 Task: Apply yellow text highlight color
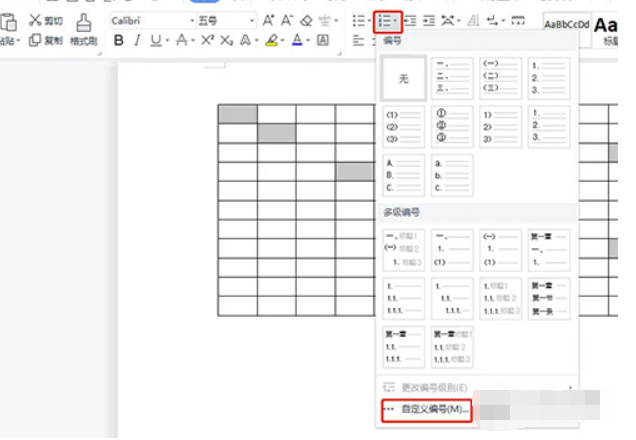pos(271,40)
